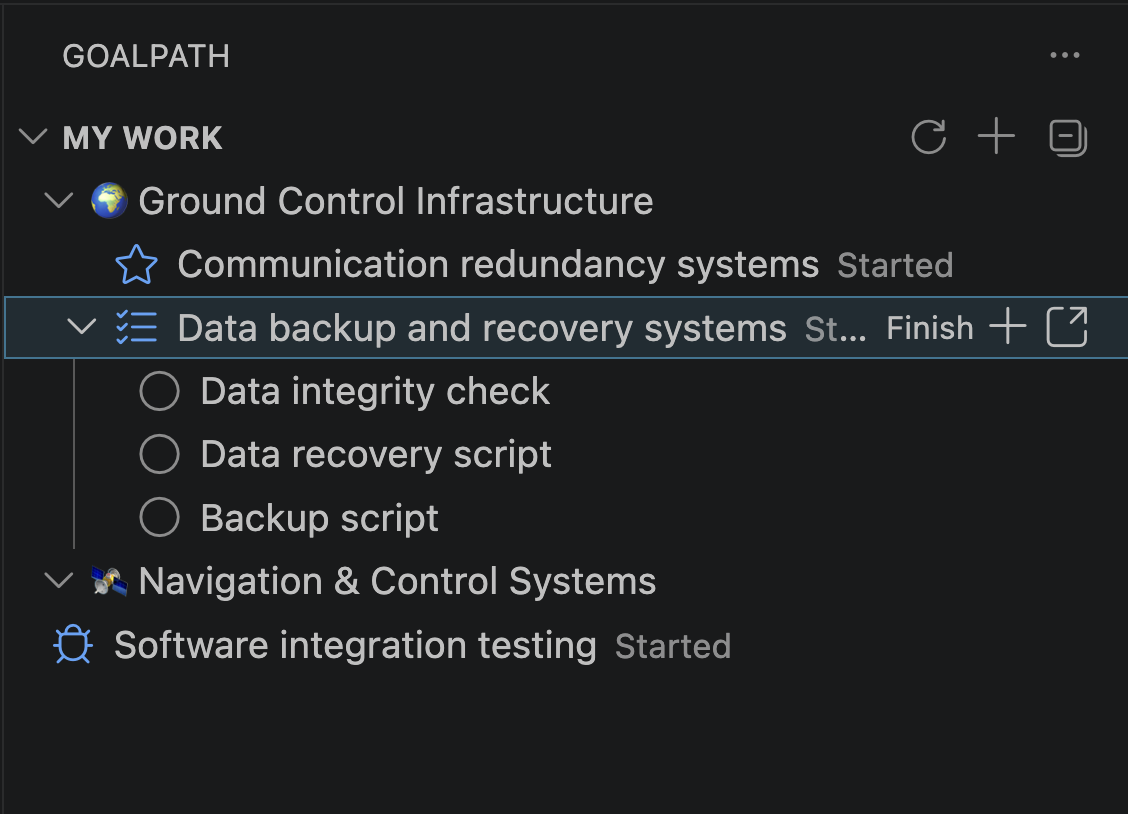Collapse the Data backup and recovery systems subtasks
The height and width of the screenshot is (814, 1128).
click(81, 327)
